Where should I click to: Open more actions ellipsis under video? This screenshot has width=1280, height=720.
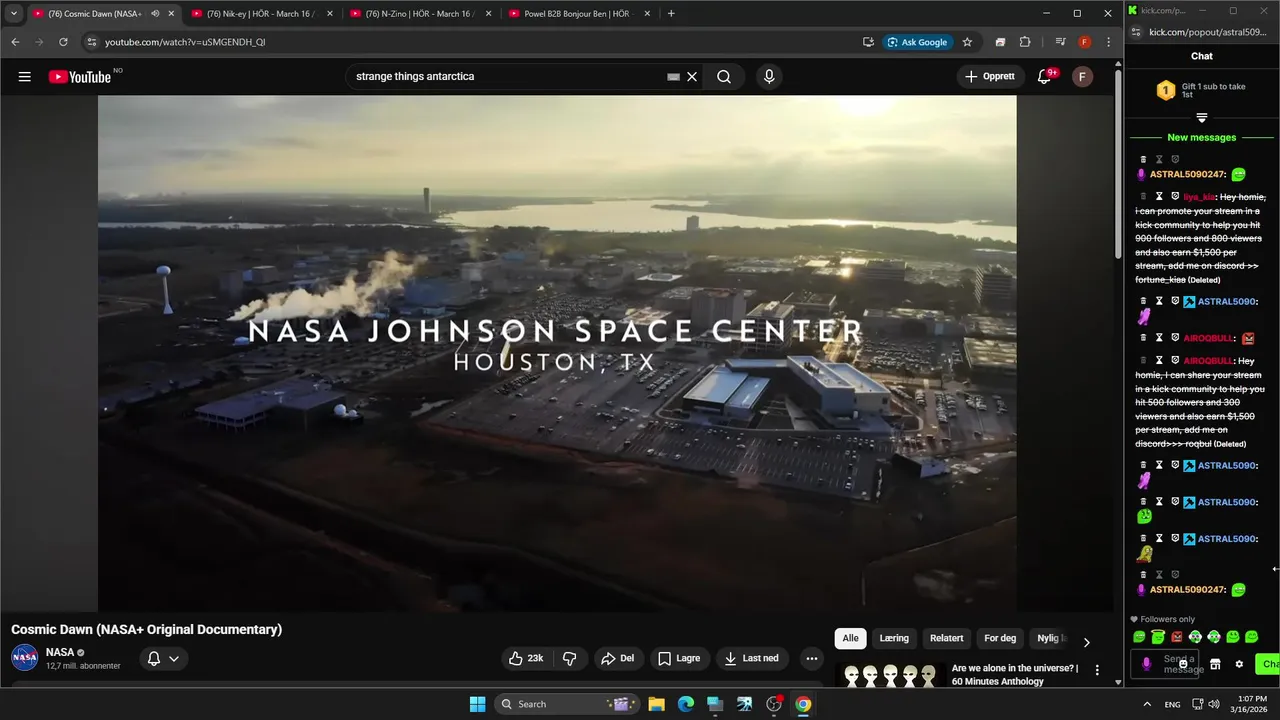(811, 658)
